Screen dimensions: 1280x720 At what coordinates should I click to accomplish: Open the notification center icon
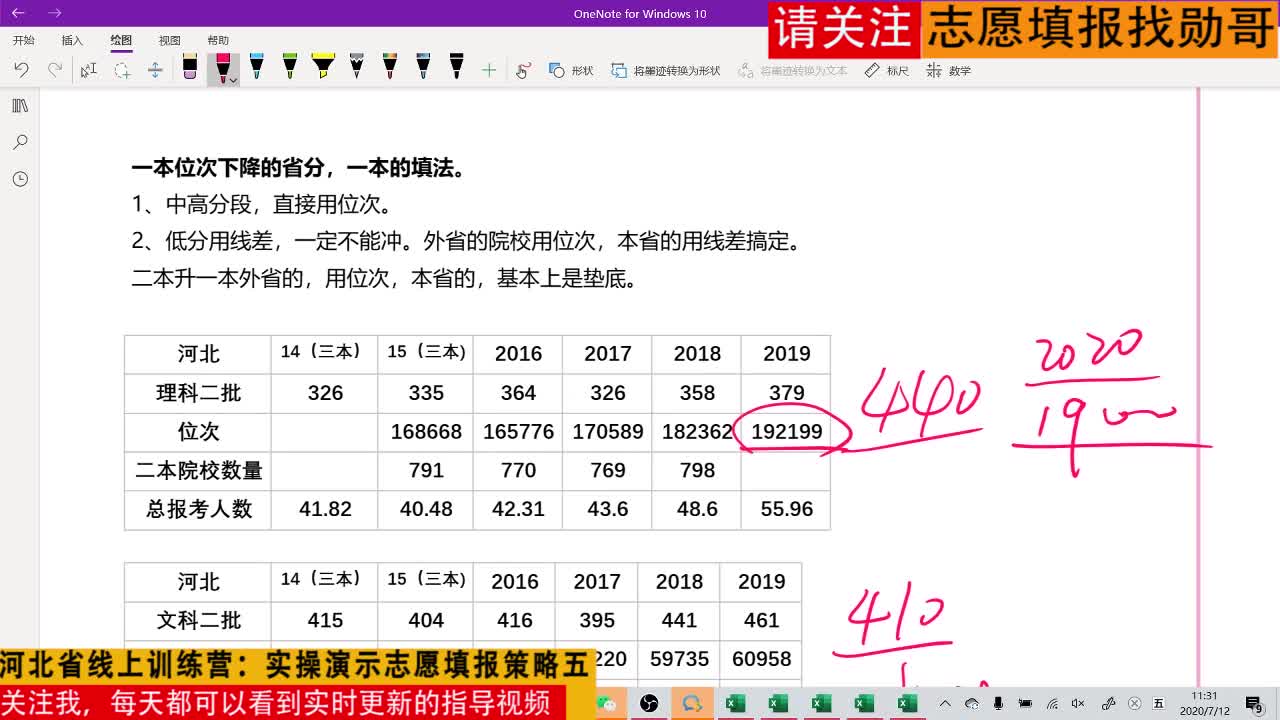1255,704
